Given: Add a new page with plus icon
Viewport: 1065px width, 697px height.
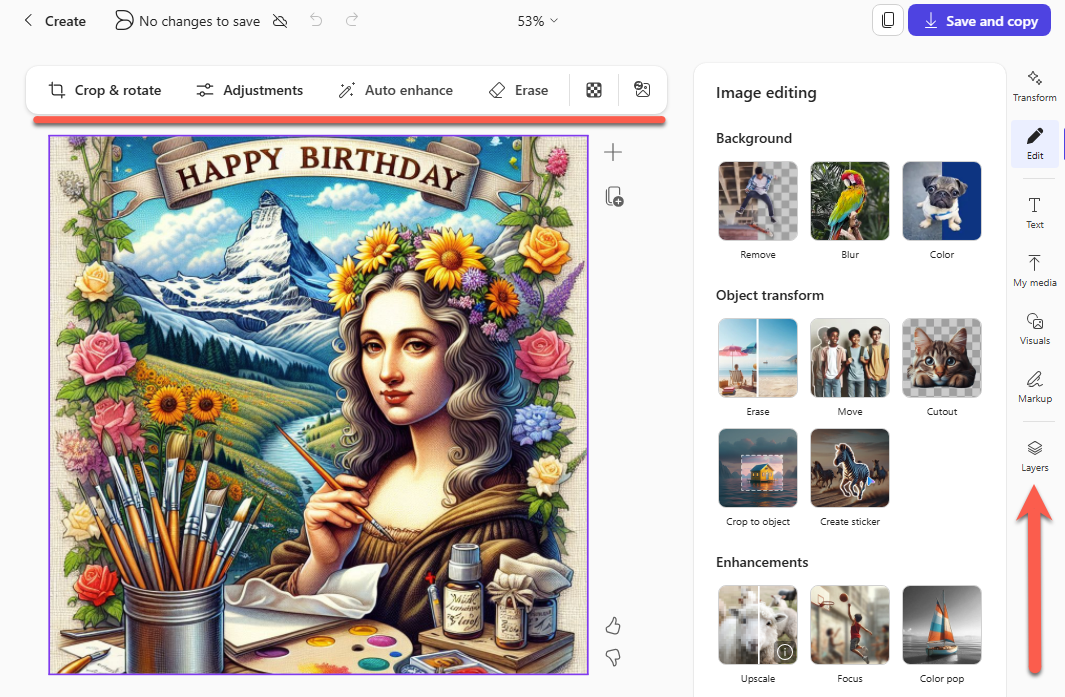Looking at the screenshot, I should (x=613, y=152).
